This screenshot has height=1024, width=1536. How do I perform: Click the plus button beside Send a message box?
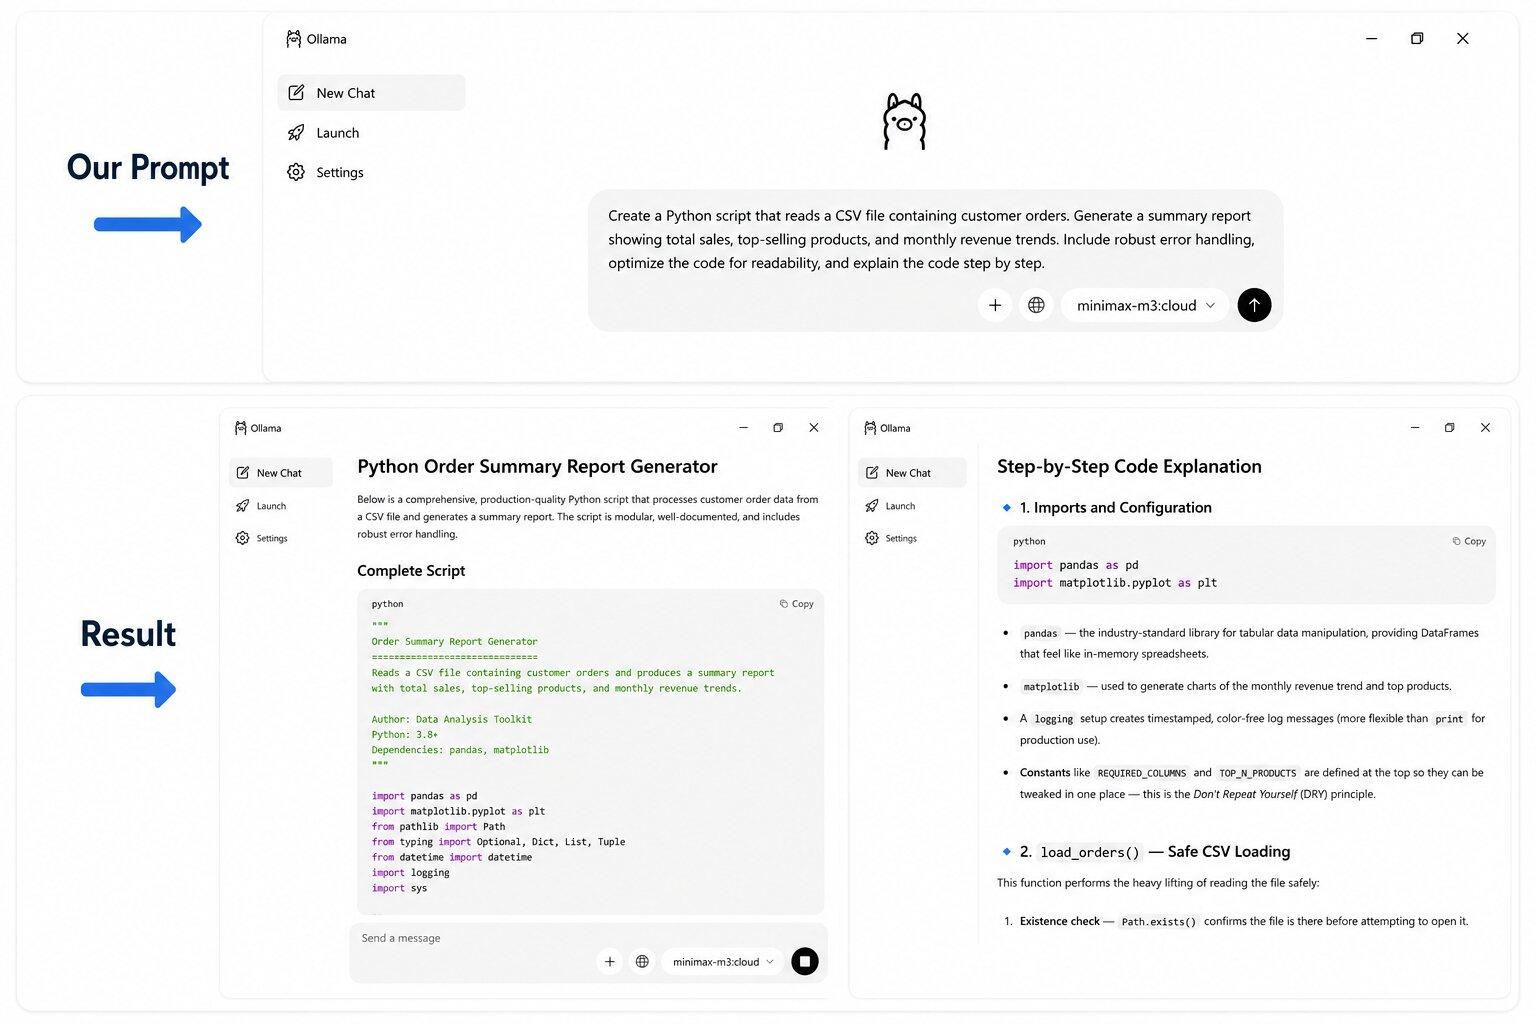pyautogui.click(x=609, y=962)
